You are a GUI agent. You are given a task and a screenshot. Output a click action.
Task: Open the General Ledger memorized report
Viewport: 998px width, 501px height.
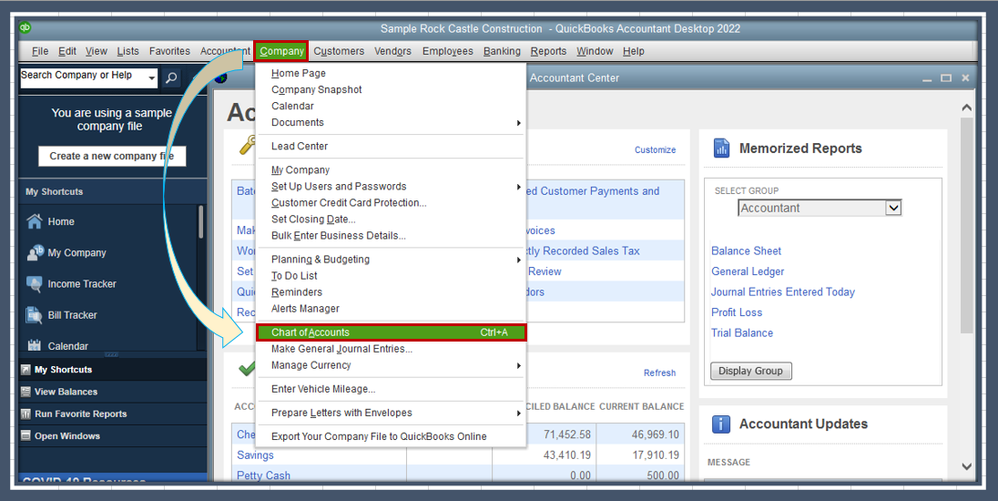point(748,271)
